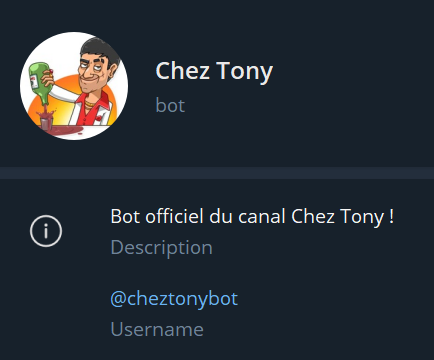Click 'Tony' in the profile heading
The width and height of the screenshot is (434, 360).
point(245,72)
